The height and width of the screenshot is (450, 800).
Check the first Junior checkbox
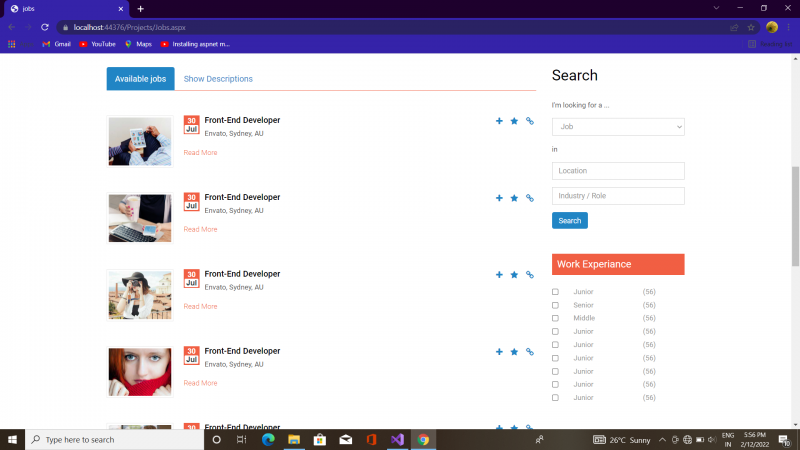pyautogui.click(x=555, y=292)
